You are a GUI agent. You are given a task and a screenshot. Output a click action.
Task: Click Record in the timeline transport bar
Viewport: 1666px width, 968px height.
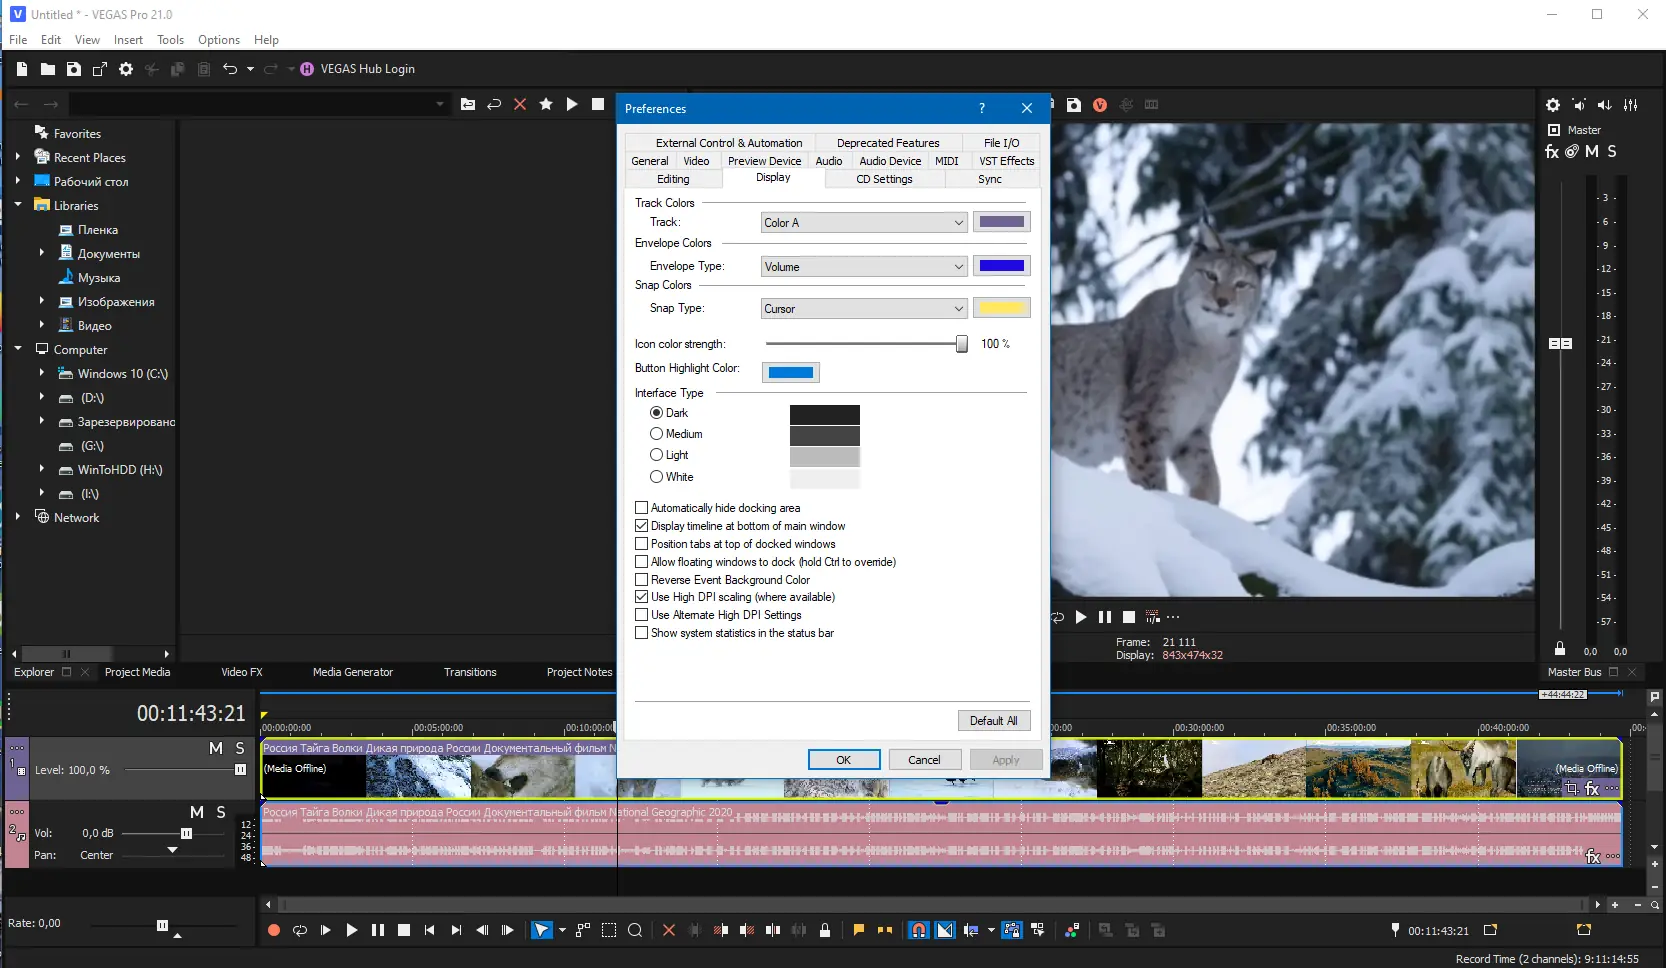pos(274,930)
